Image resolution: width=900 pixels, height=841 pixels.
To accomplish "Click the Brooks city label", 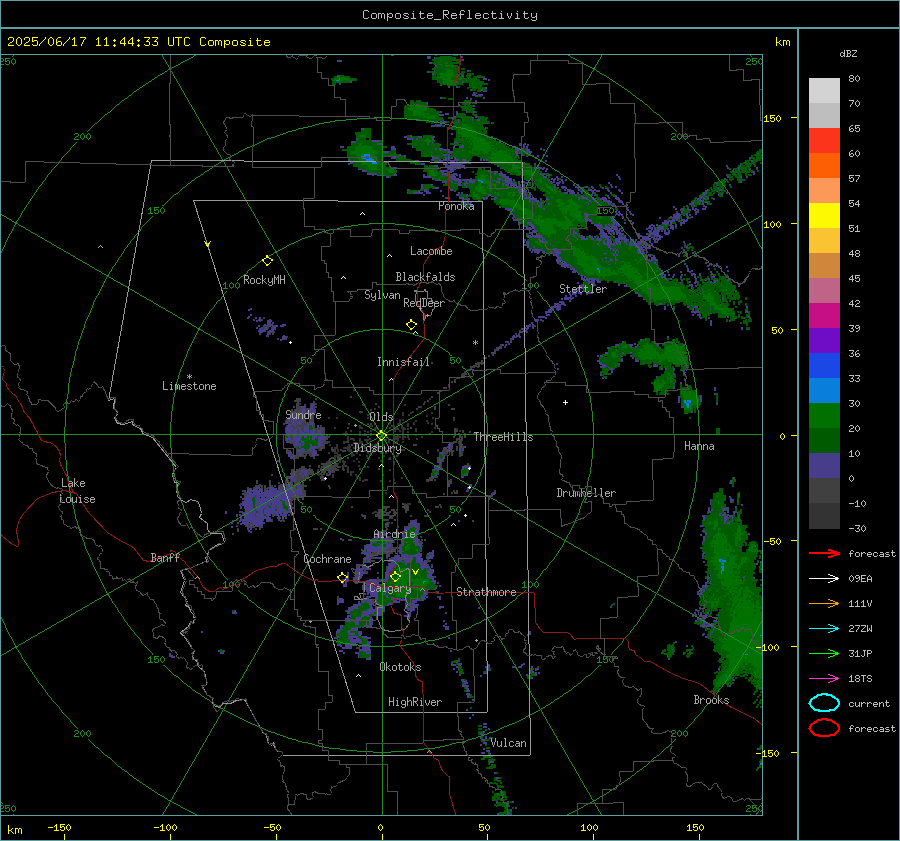I will click(711, 700).
